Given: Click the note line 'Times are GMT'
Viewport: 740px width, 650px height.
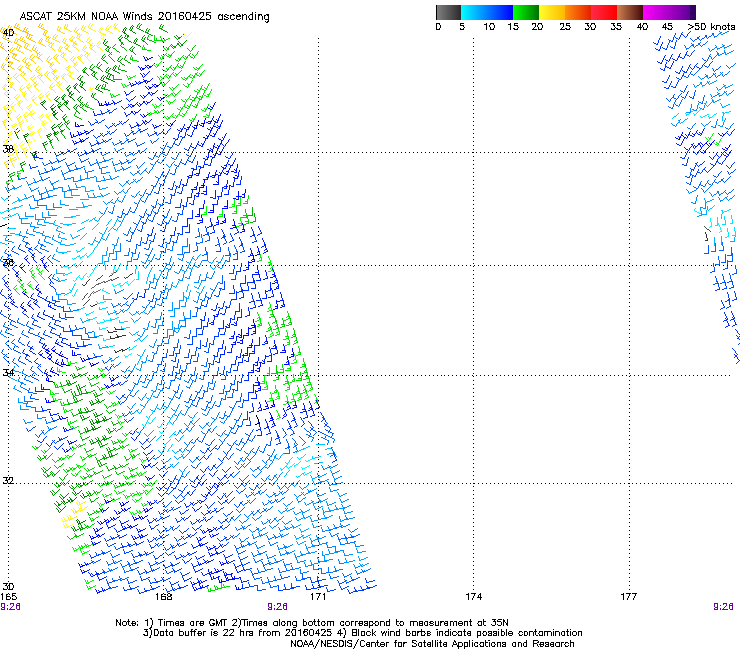Looking at the screenshot, I should coord(192,623).
